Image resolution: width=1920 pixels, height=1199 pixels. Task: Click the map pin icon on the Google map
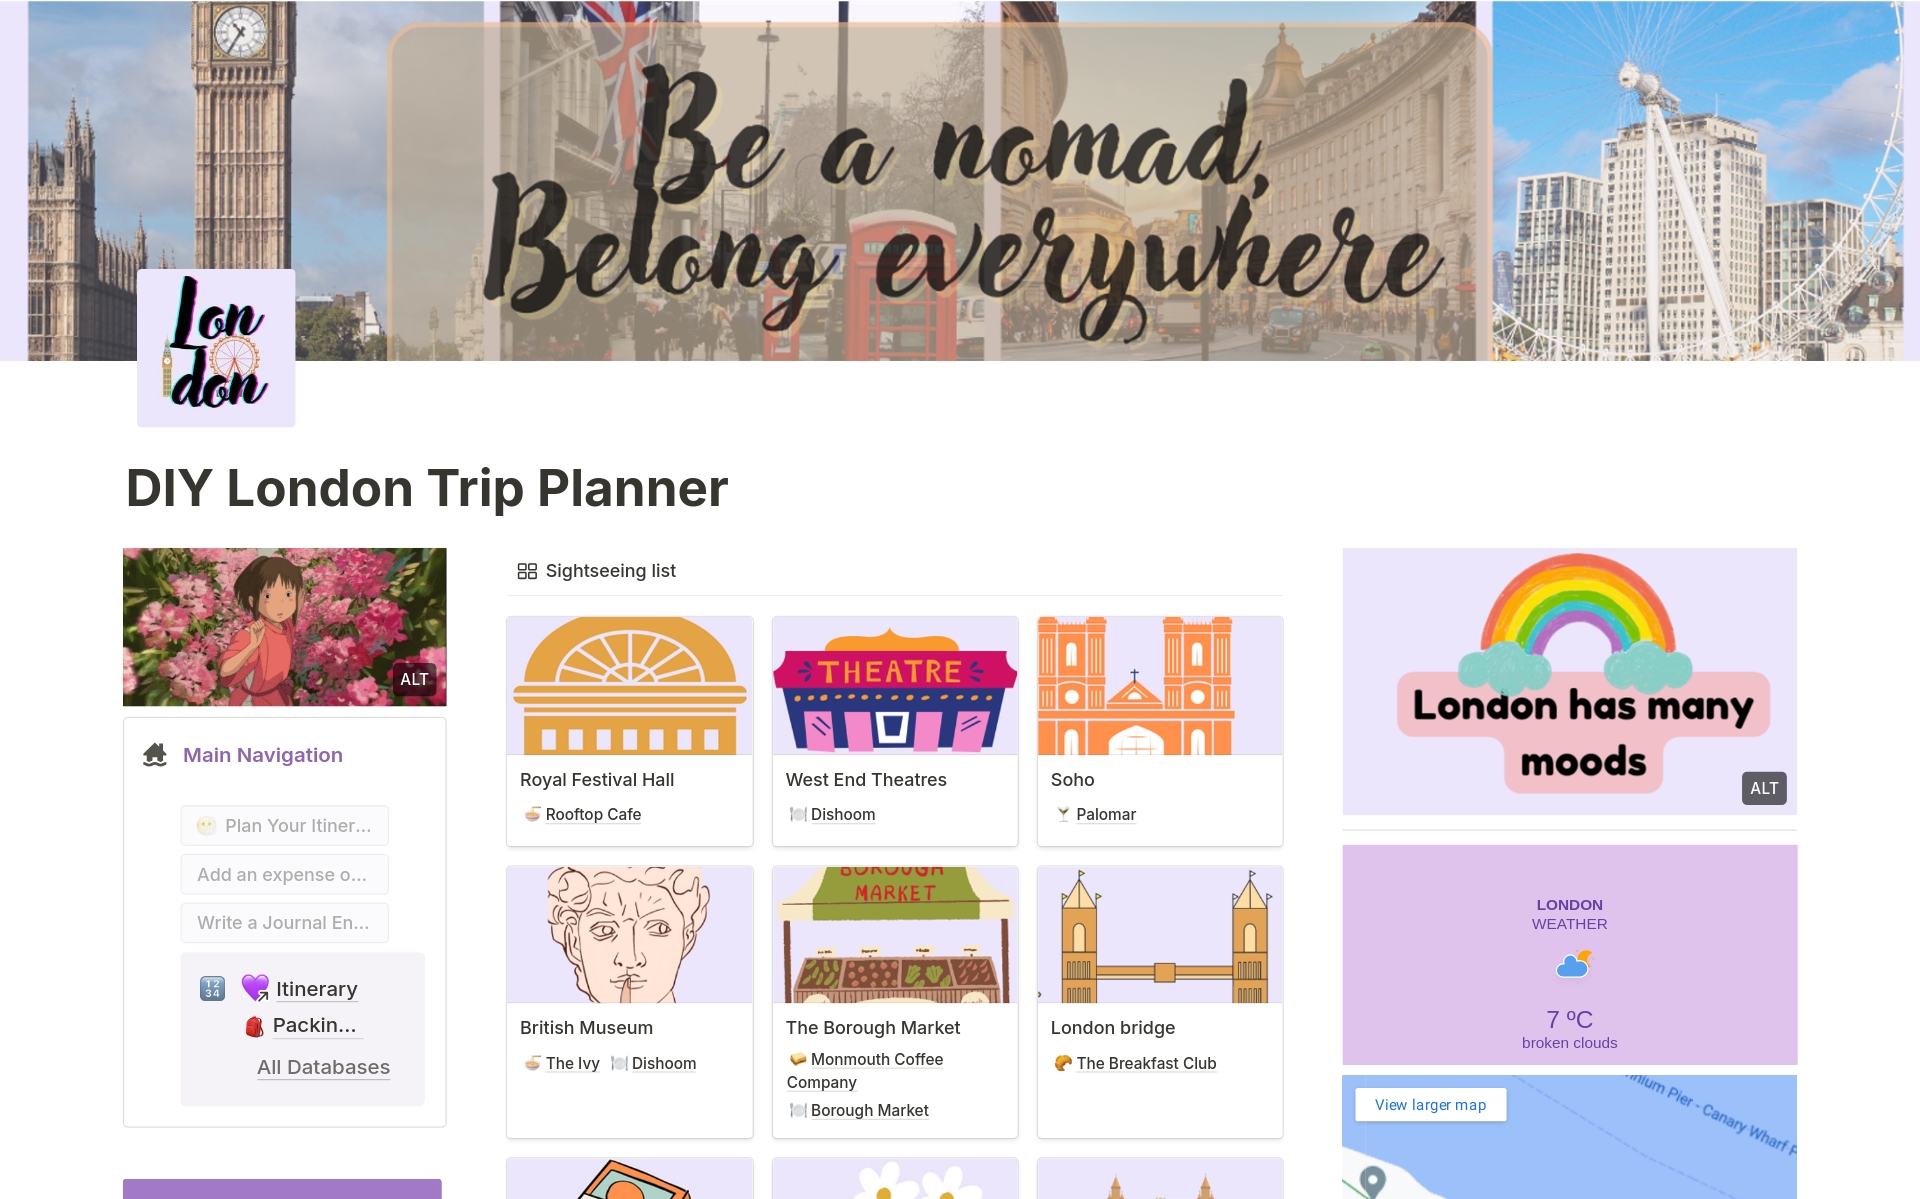(1372, 1180)
